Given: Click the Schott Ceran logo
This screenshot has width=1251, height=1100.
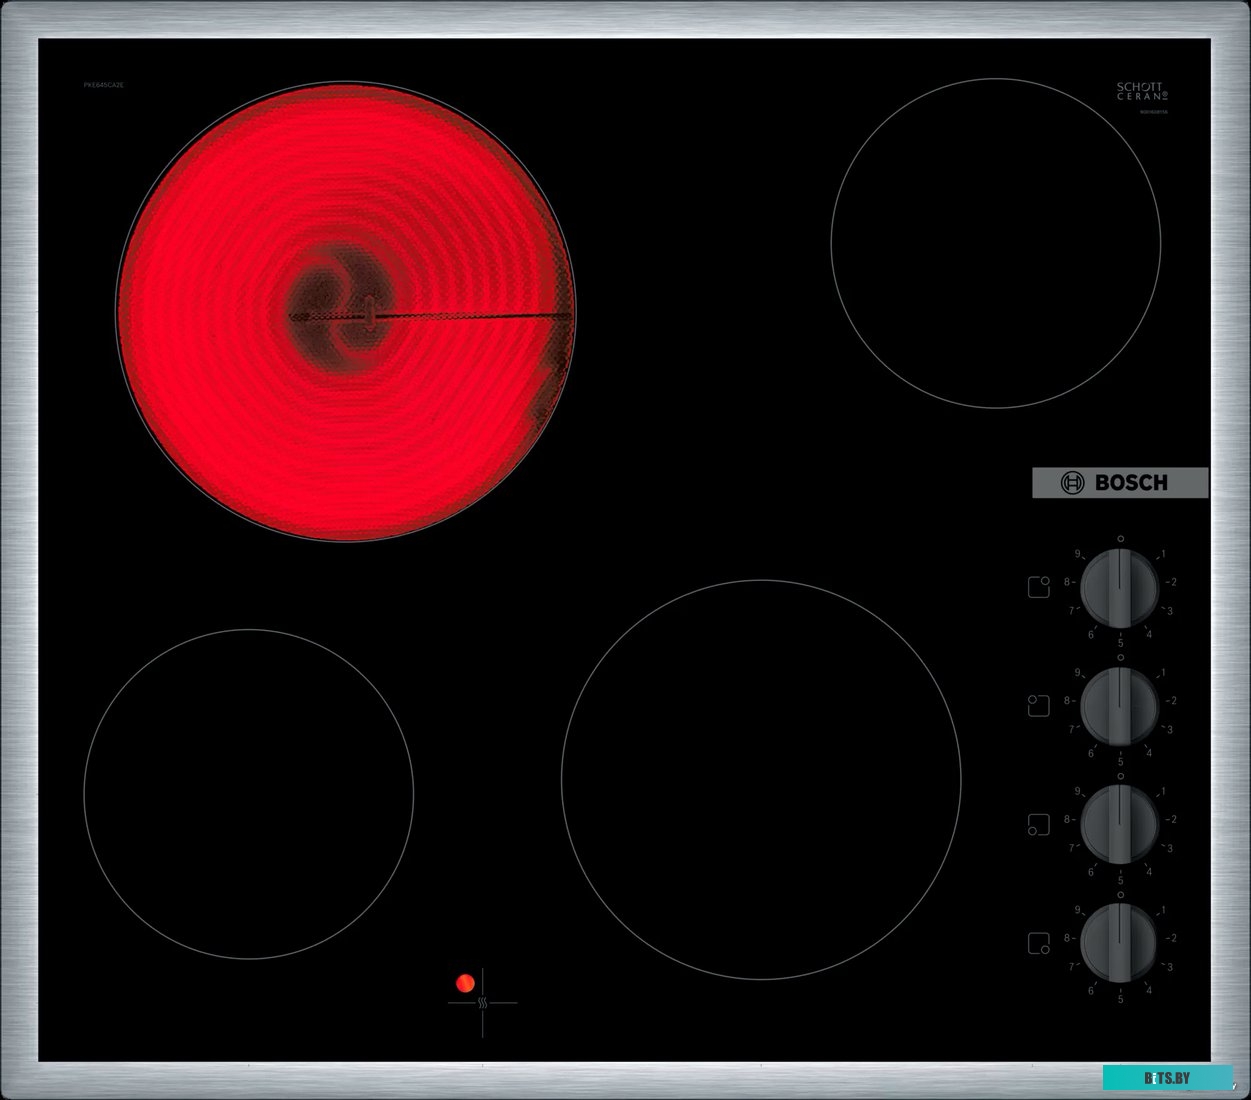Looking at the screenshot, I should tap(1141, 93).
